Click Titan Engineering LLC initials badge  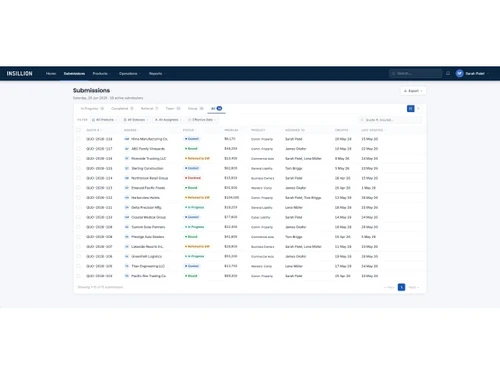(127, 266)
